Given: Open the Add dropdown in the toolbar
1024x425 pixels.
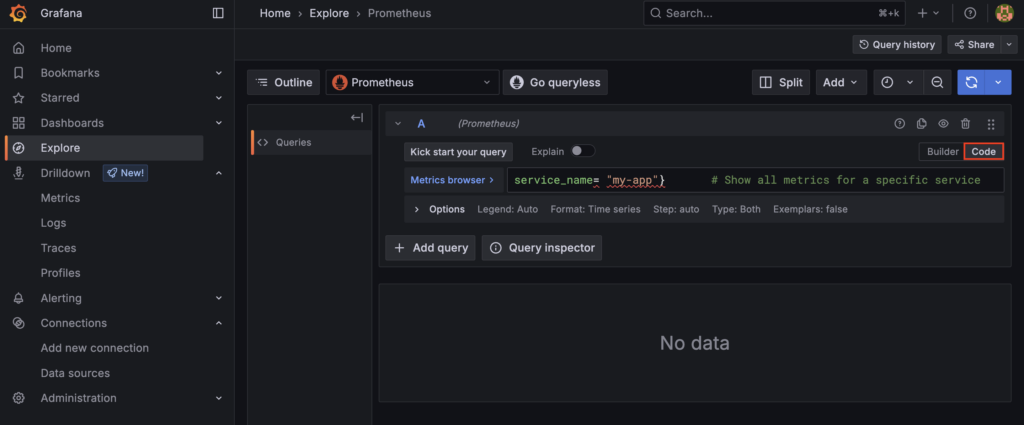Looking at the screenshot, I should click(x=841, y=83).
